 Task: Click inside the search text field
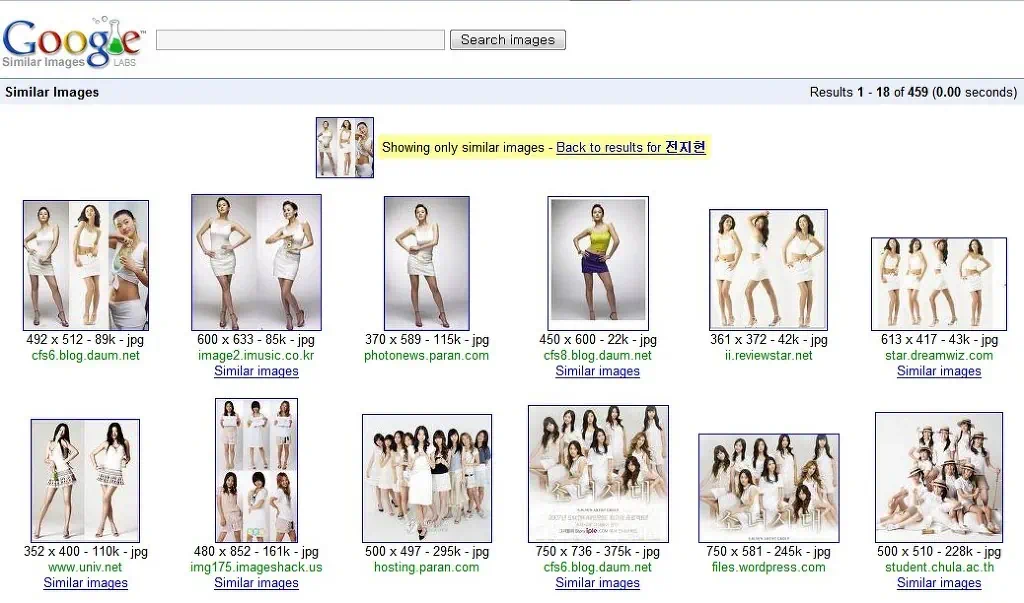(x=299, y=39)
